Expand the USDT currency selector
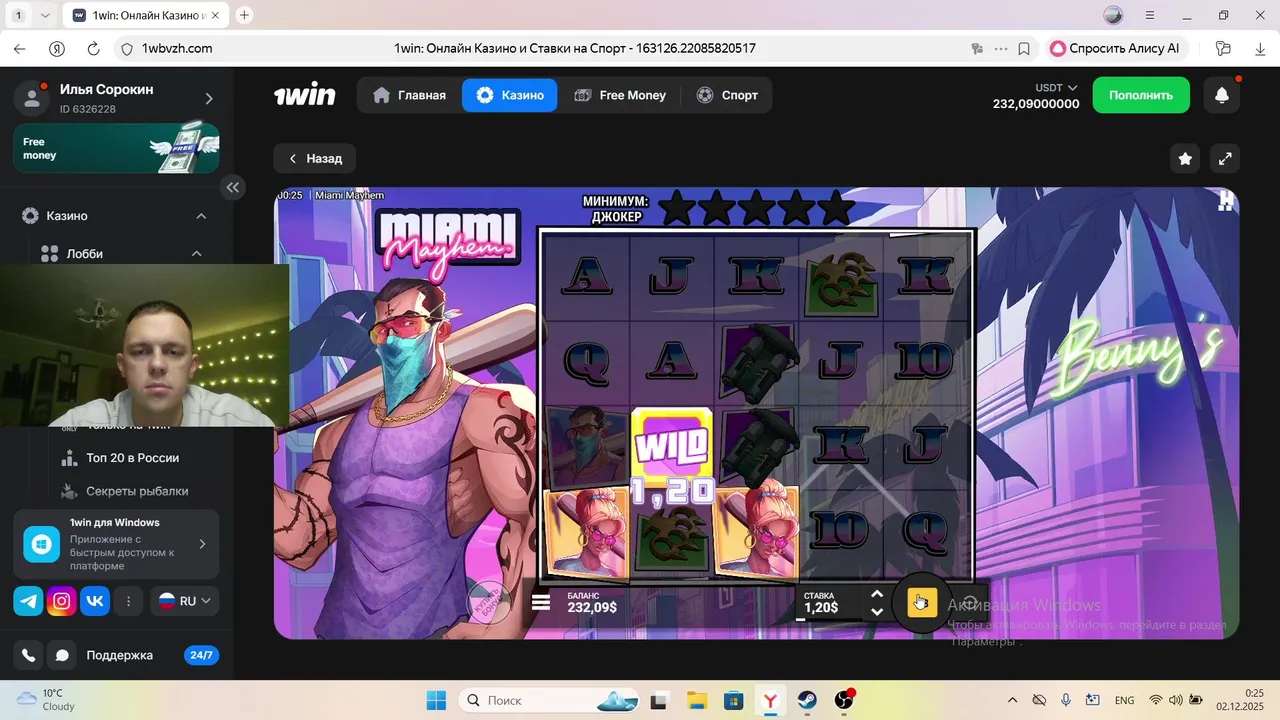The image size is (1280, 720). [1057, 88]
